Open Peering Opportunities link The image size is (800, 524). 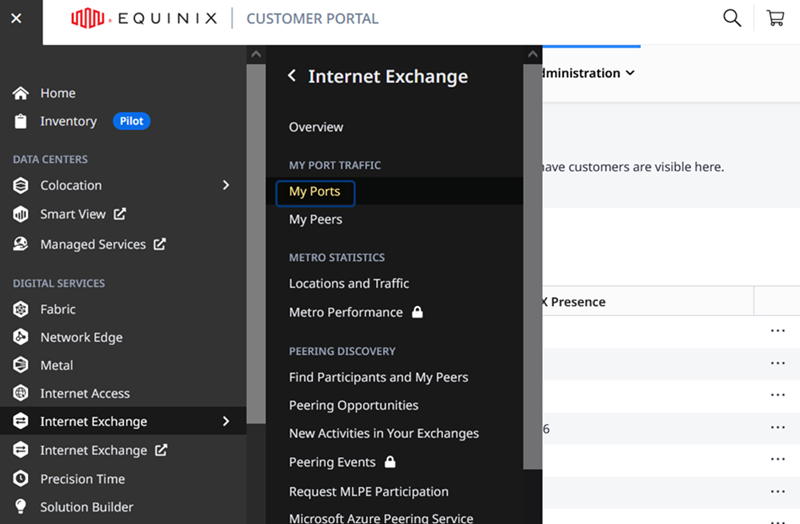pyautogui.click(x=354, y=406)
